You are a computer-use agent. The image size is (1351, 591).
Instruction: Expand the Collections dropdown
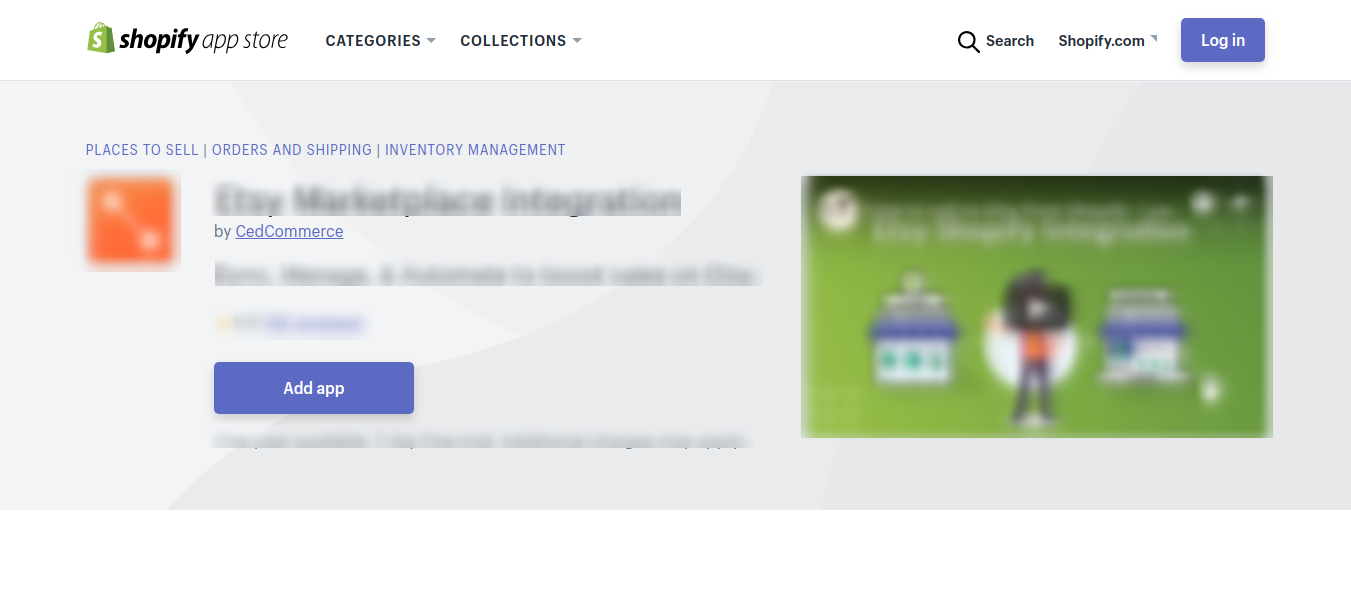coord(520,41)
